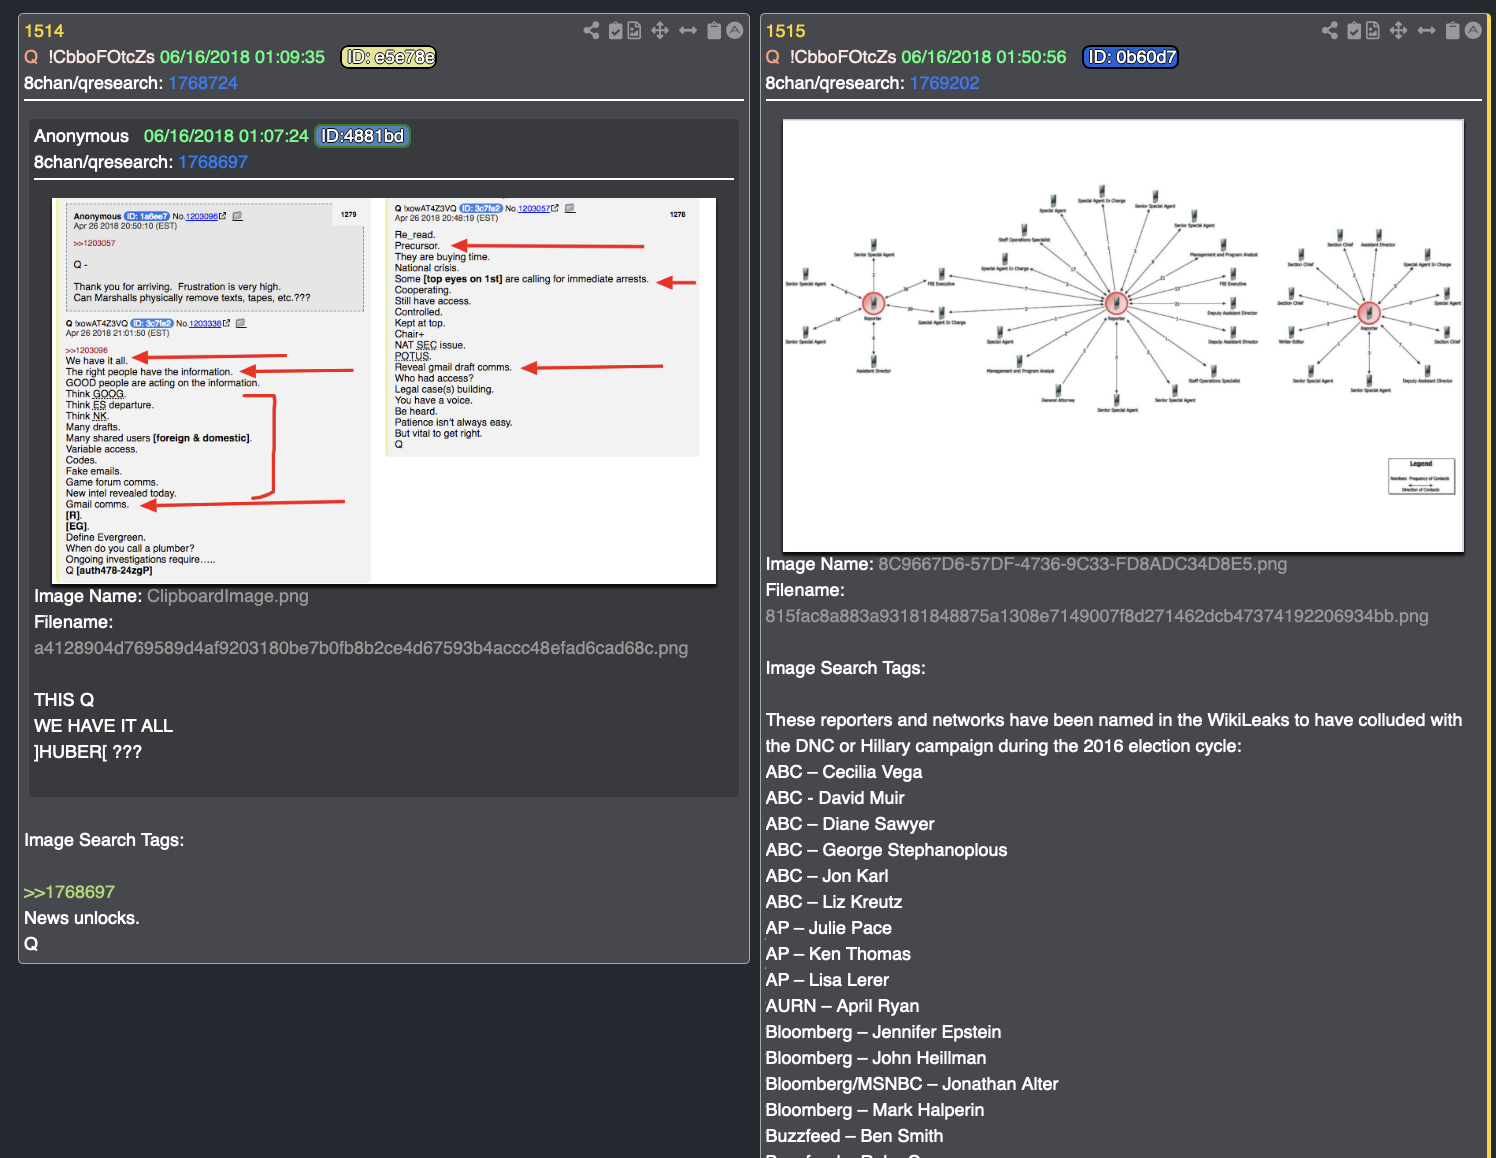This screenshot has height=1158, width=1496.
Task: Click the 'AP – Lisa Lerer' entry
Action: 827,980
